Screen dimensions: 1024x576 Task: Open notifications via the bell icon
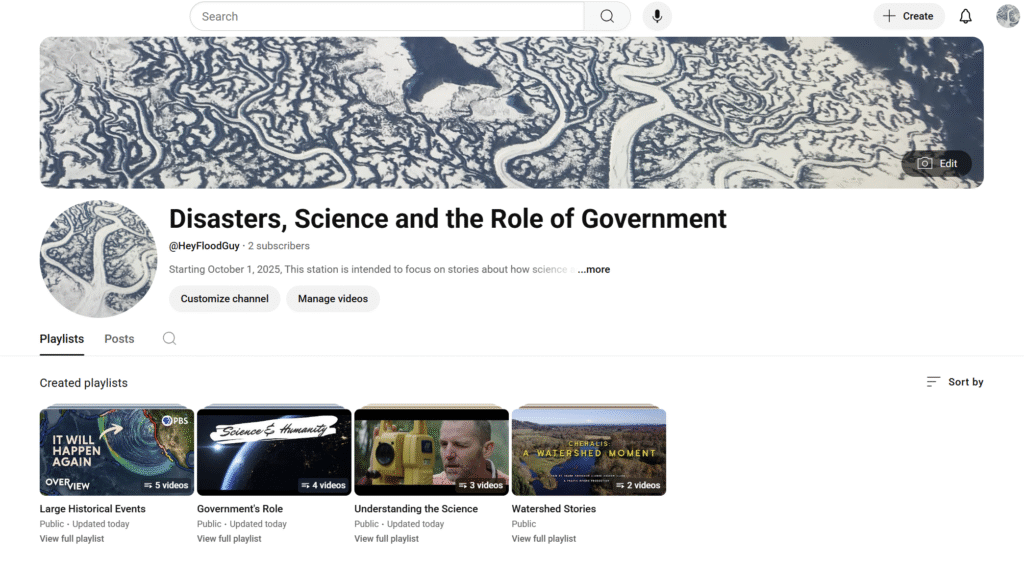coord(965,16)
